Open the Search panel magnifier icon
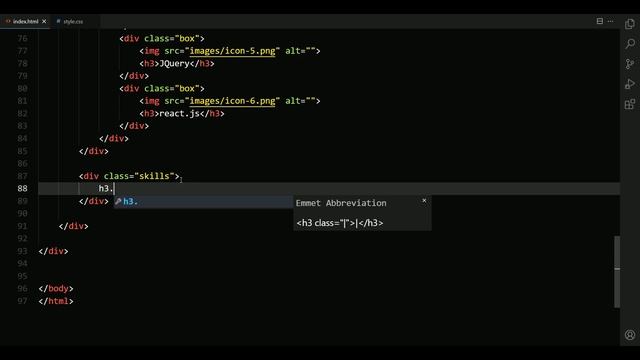 point(630,44)
